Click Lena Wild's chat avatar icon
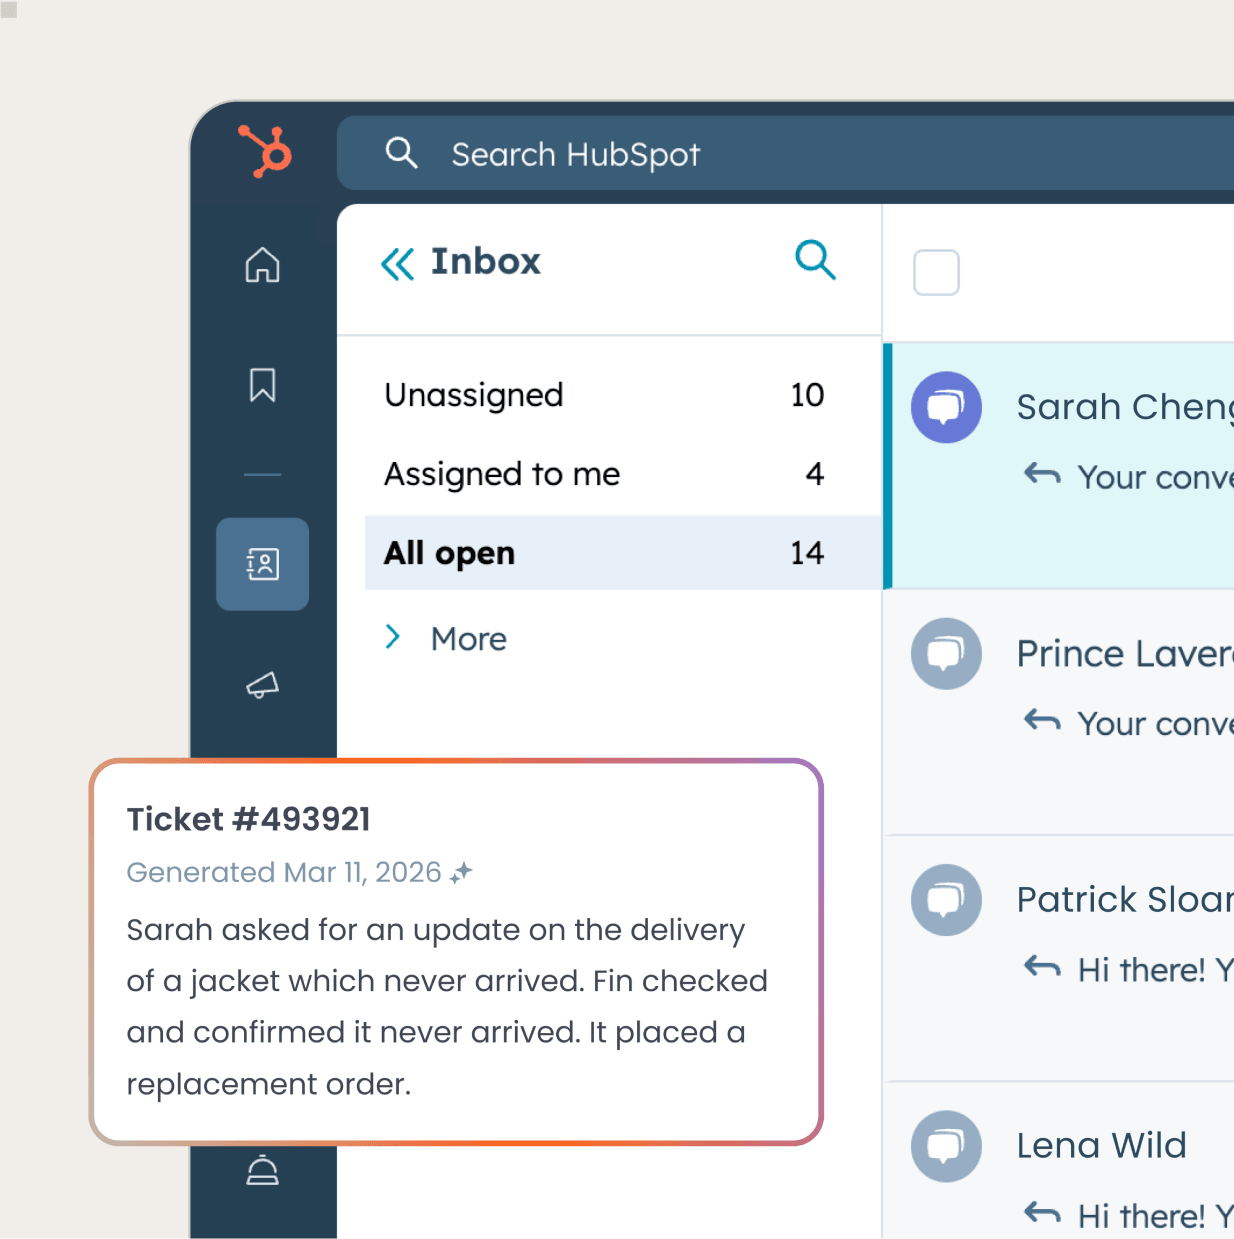The image size is (1234, 1239). point(946,1146)
